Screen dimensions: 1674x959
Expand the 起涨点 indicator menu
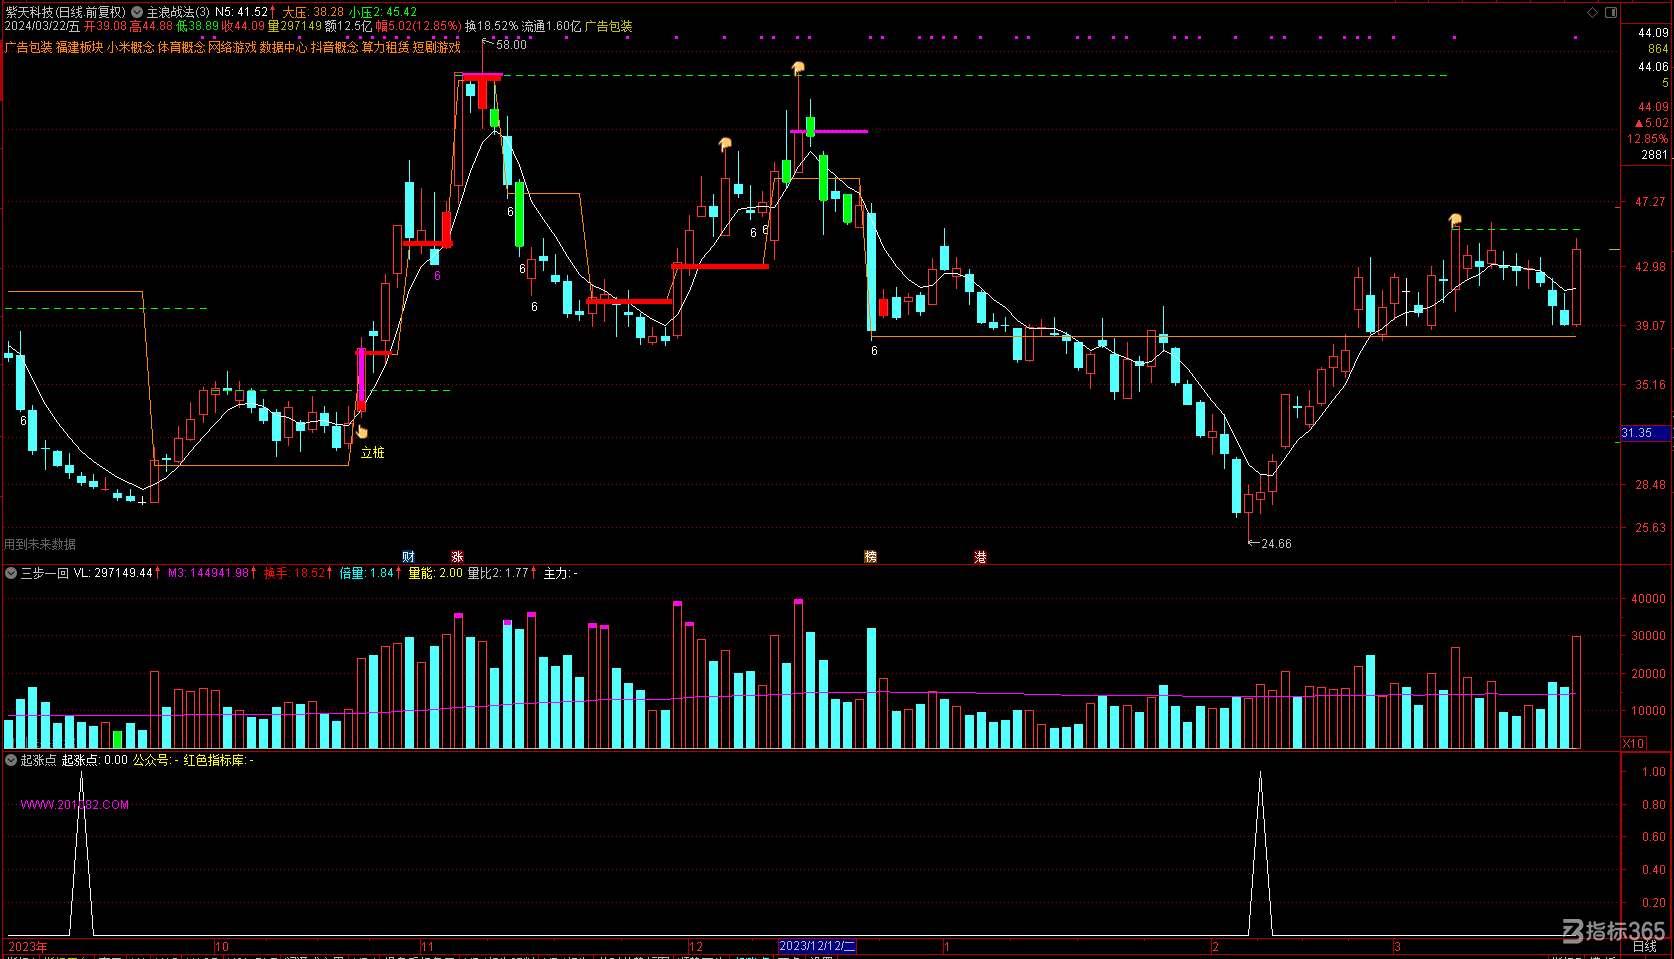[11, 760]
